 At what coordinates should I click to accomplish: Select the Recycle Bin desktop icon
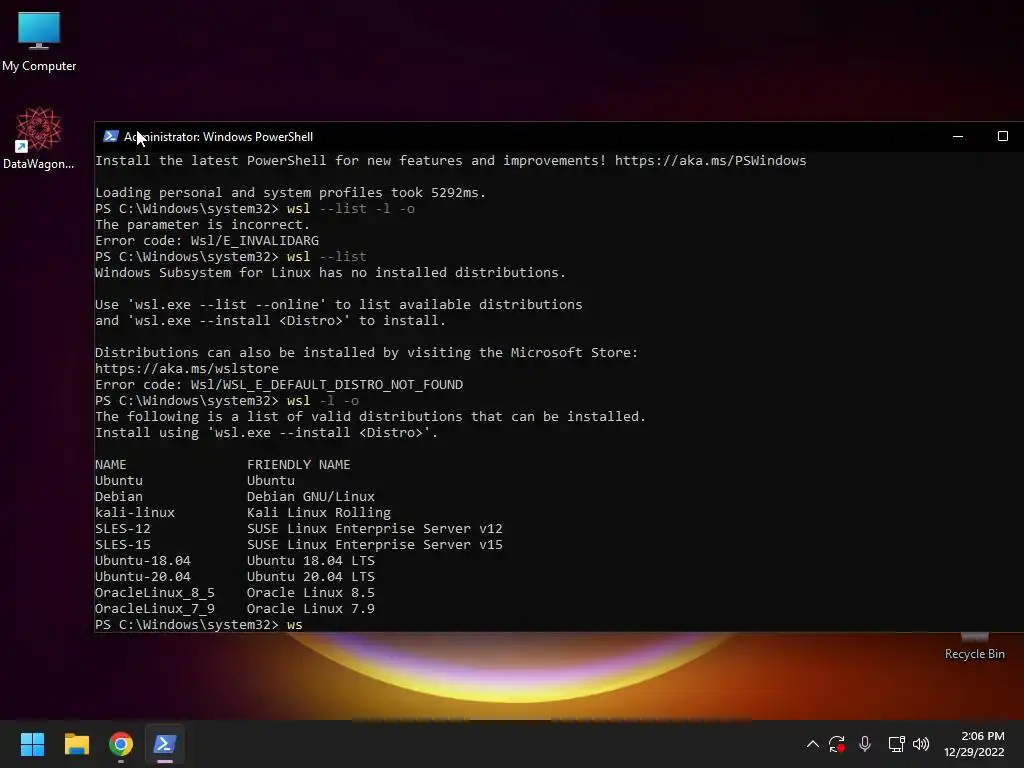pos(974,647)
